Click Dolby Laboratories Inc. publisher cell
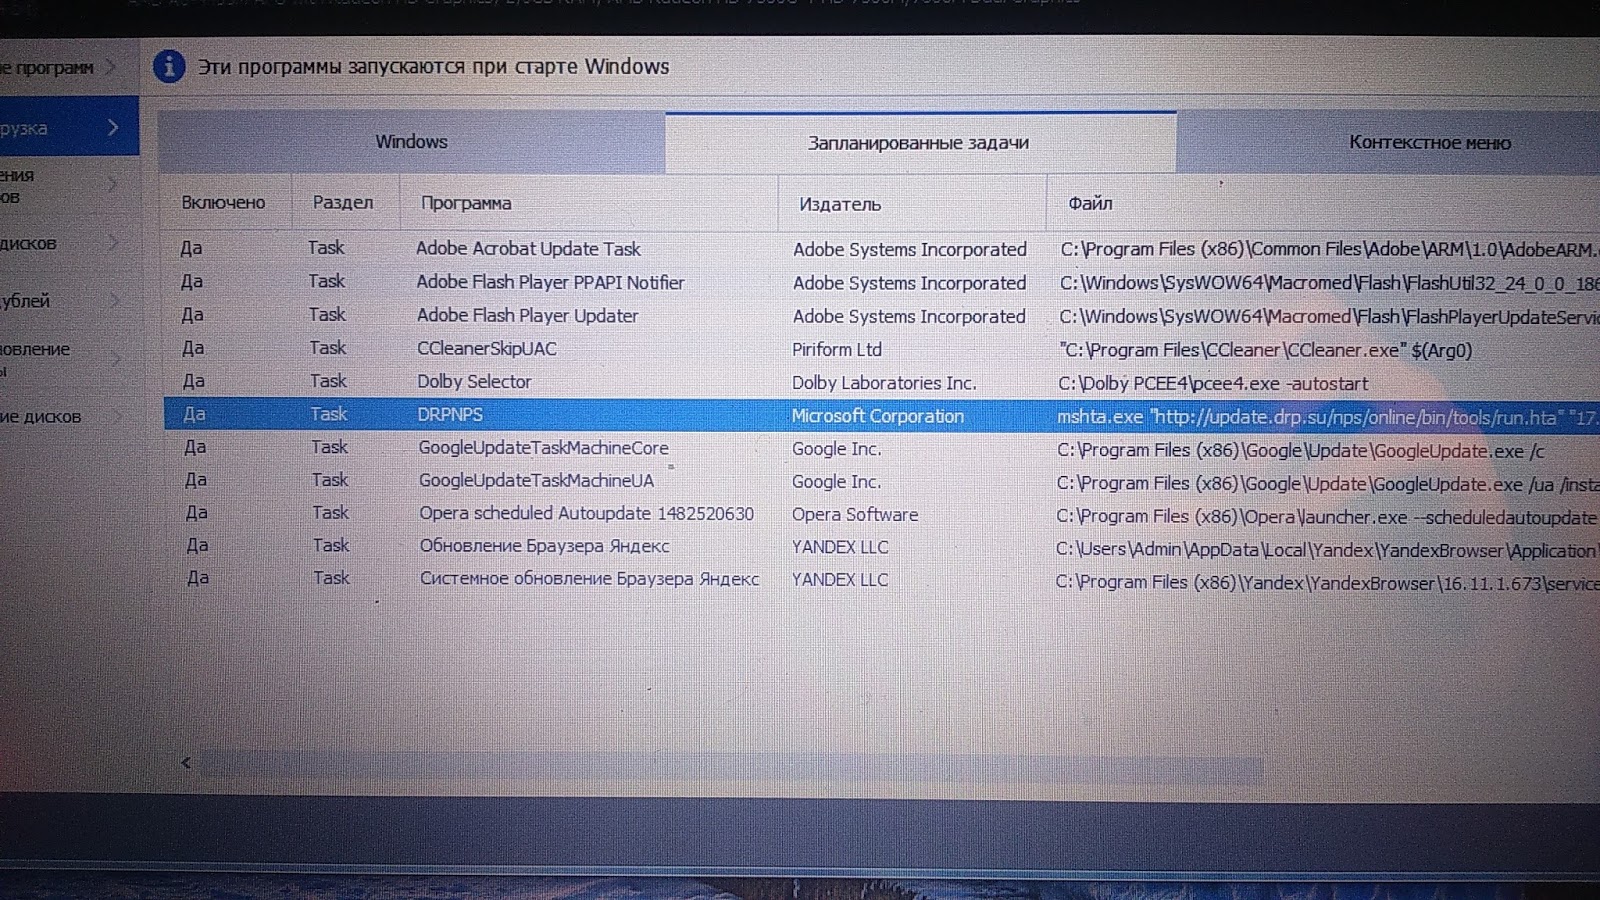The width and height of the screenshot is (1600, 900). [x=884, y=382]
